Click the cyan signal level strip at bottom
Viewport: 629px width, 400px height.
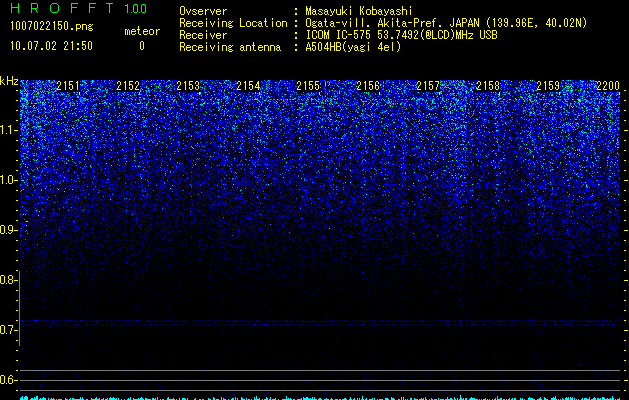pyautogui.click(x=320, y=398)
